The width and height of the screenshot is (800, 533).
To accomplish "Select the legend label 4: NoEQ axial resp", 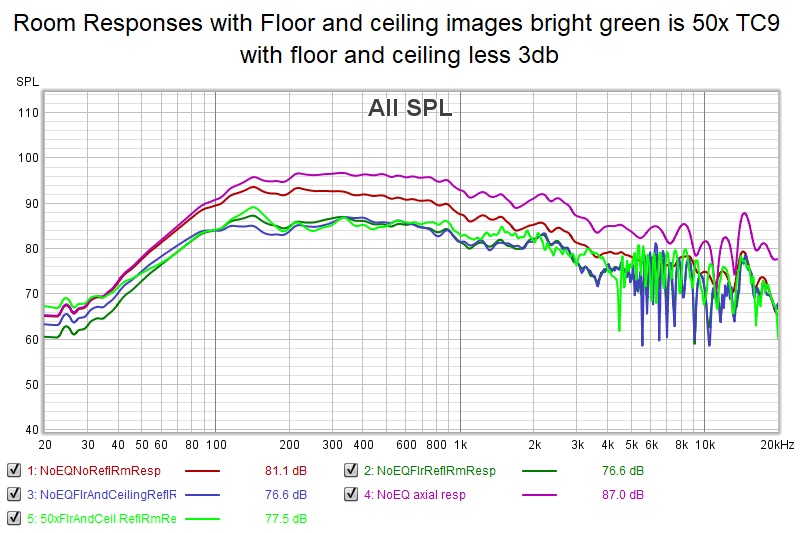I will pos(415,494).
